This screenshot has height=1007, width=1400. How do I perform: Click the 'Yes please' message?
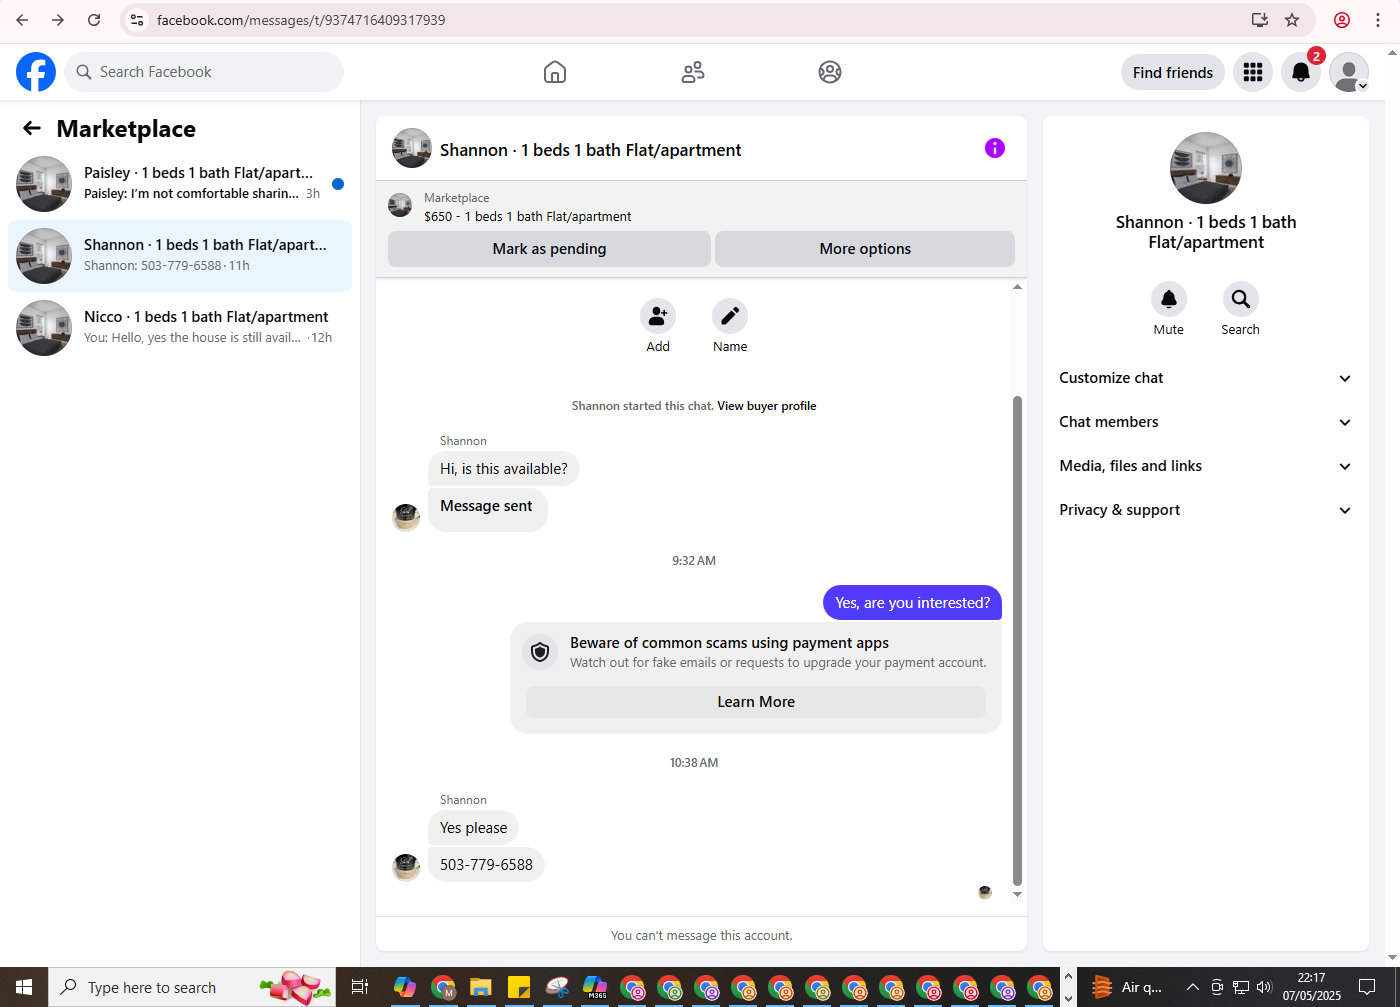click(x=473, y=828)
